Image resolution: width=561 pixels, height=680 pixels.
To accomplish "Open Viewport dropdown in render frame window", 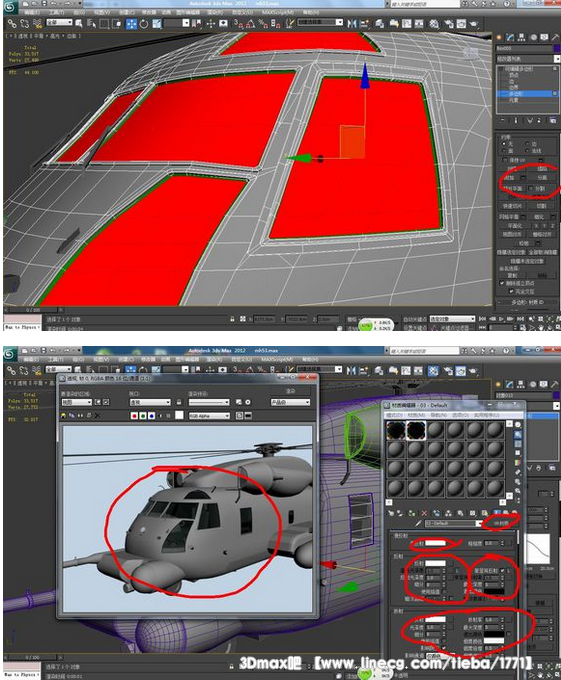I will coord(150,402).
